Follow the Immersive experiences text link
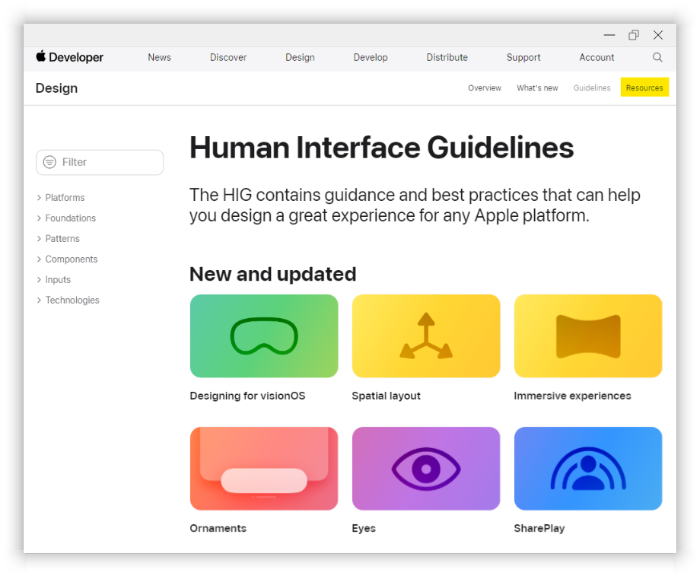700x576 pixels. pyautogui.click(x=572, y=396)
